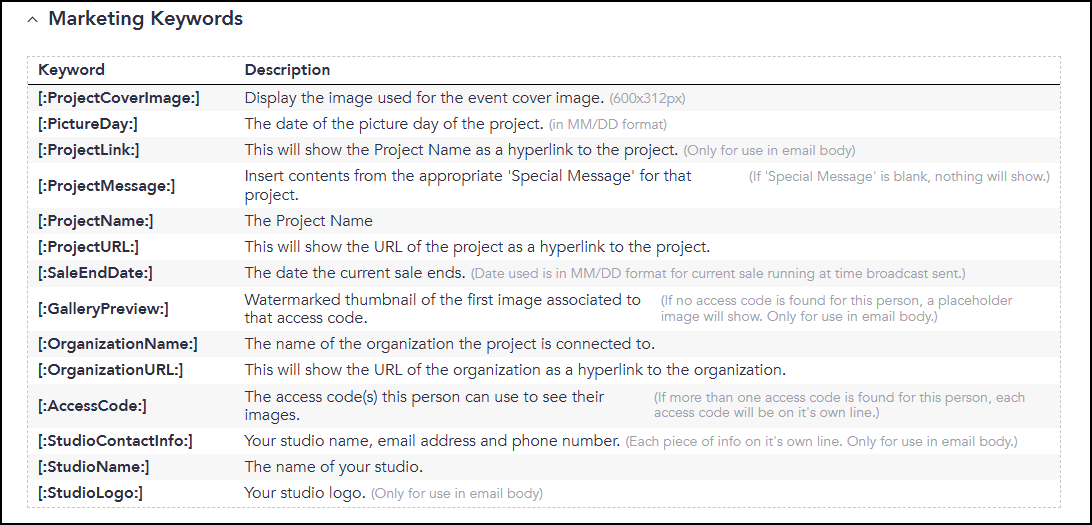This screenshot has height=525, width=1092.
Task: Select the [:OrganizationName:] keyword
Action: pyautogui.click(x=118, y=344)
